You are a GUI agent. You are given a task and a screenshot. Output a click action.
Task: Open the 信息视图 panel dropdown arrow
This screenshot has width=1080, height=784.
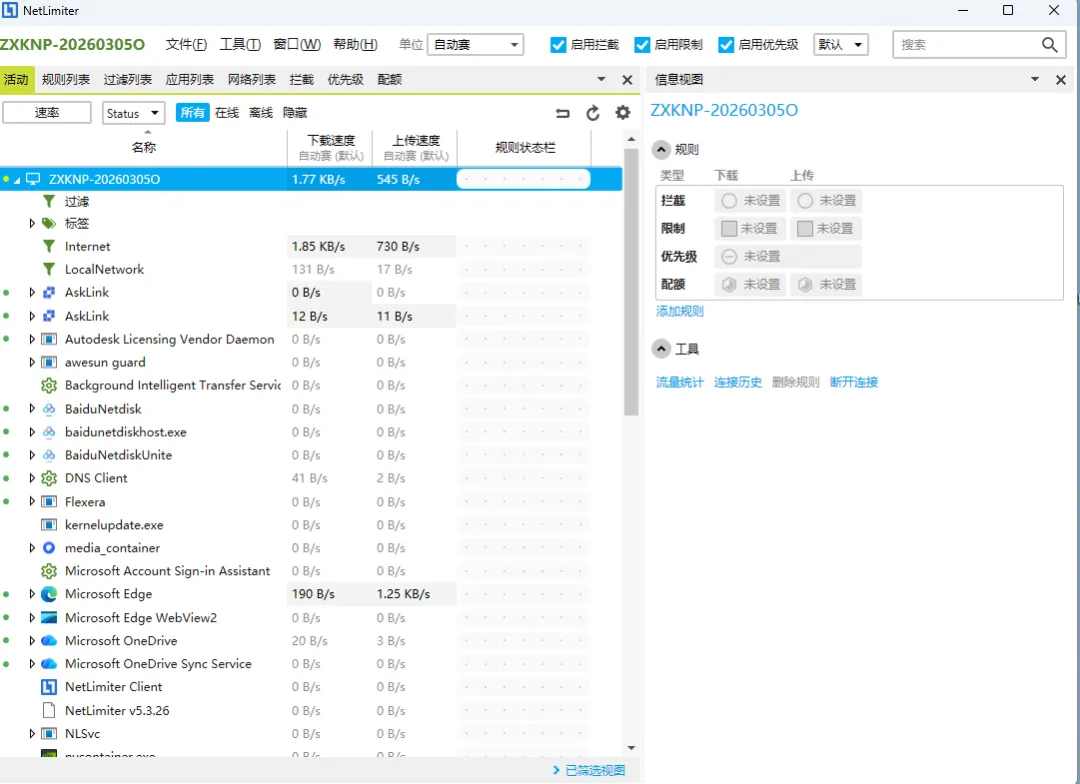coord(1035,79)
